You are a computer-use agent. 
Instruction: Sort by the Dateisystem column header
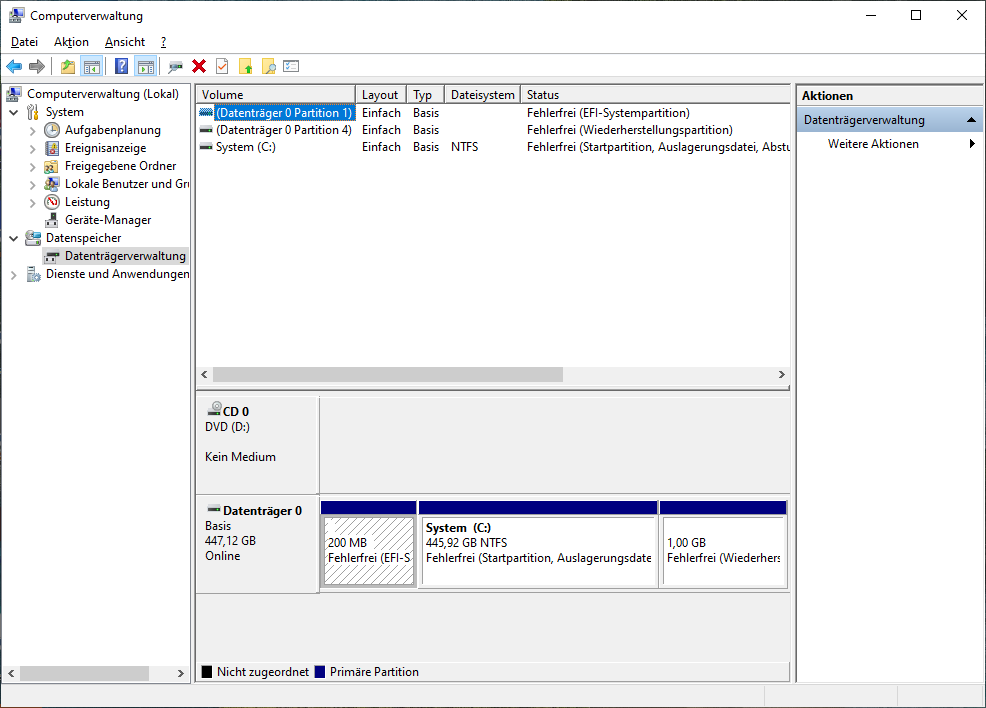click(x=482, y=94)
